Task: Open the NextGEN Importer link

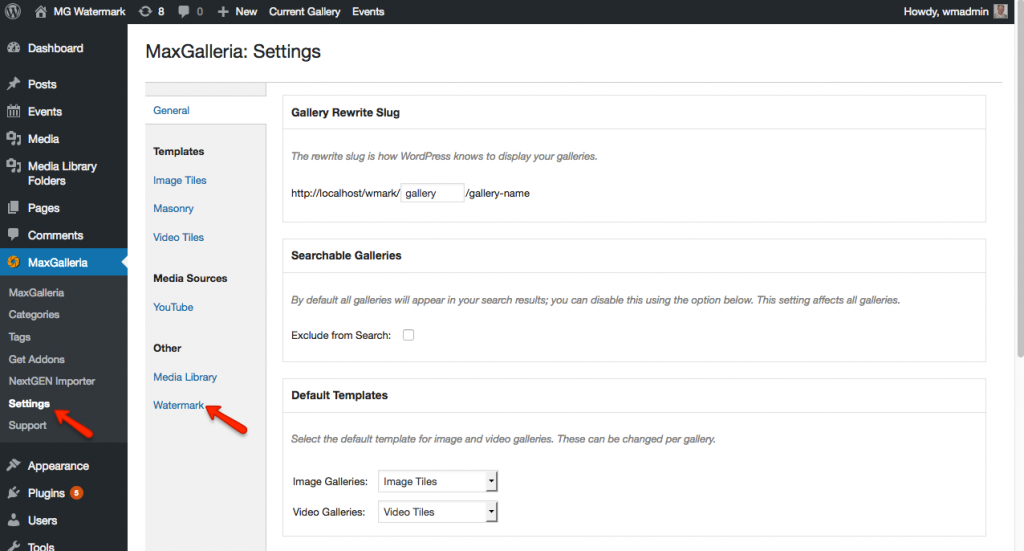Action: [52, 381]
